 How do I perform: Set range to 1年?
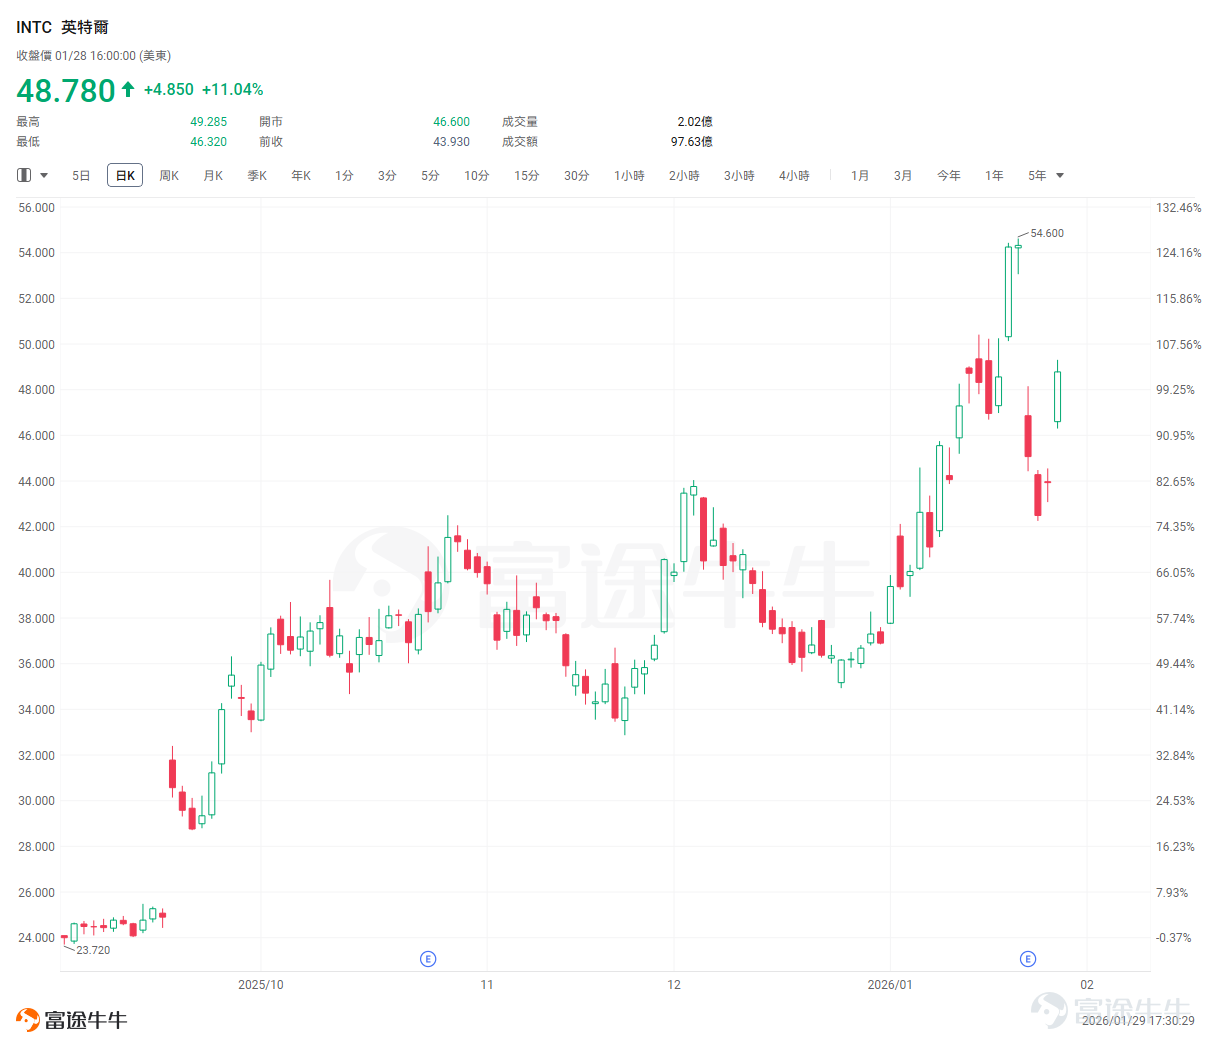pos(994,176)
